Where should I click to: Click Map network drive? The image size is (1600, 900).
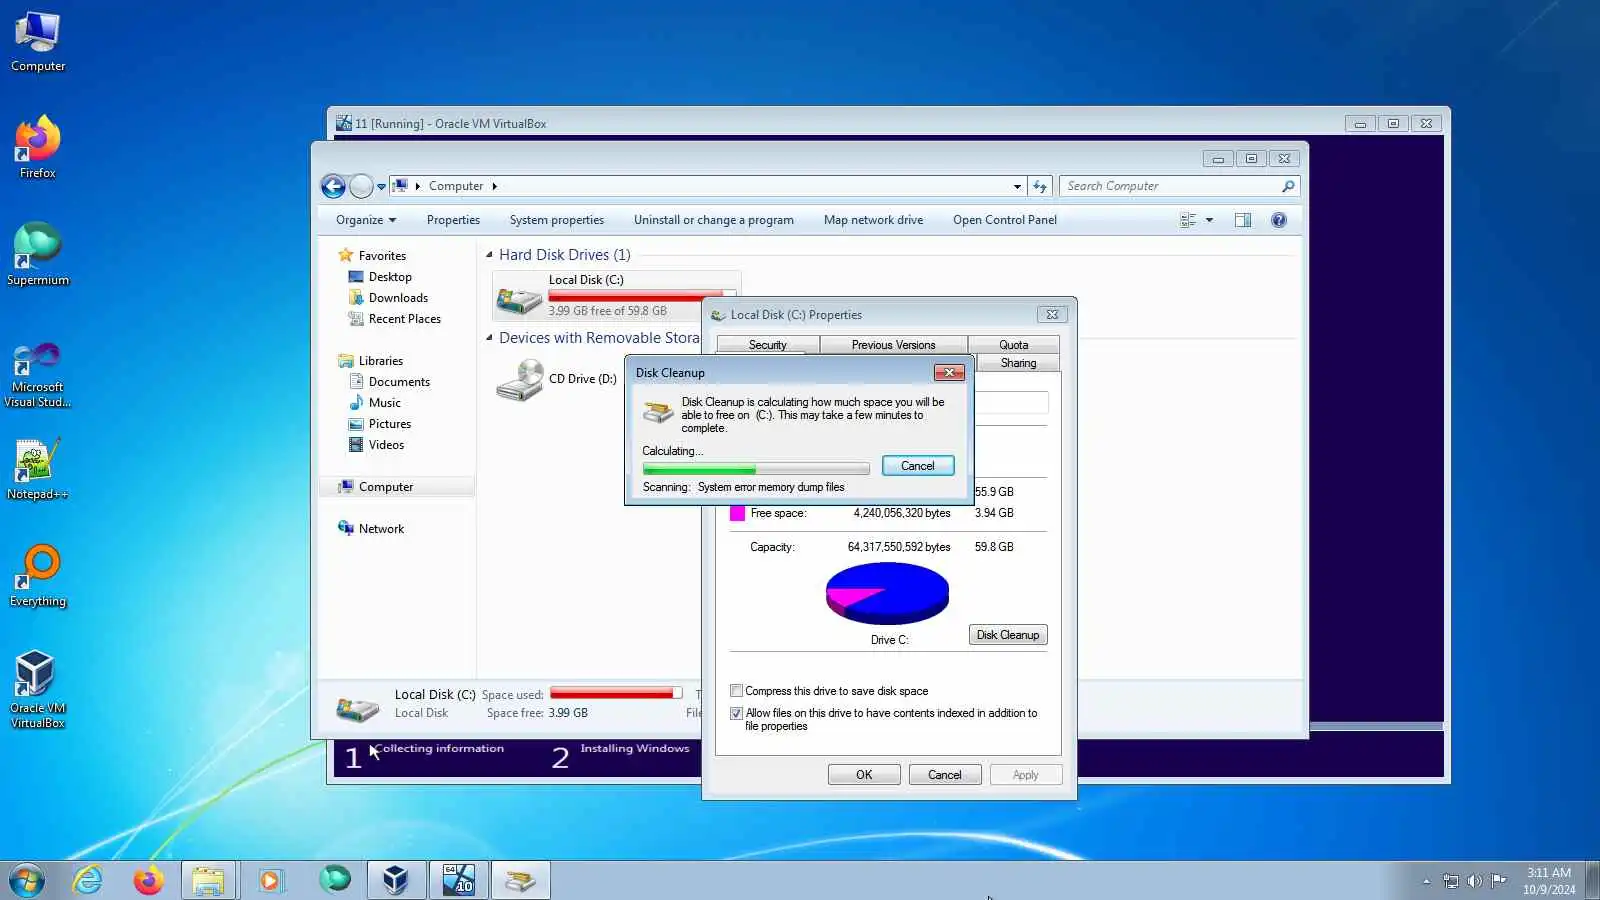(x=873, y=220)
